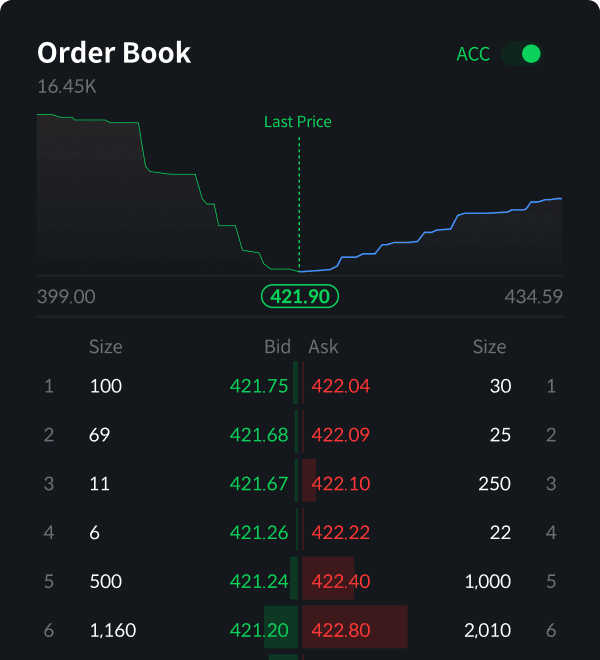Toggle the ACC switch off
The image size is (600, 660).
click(522, 54)
